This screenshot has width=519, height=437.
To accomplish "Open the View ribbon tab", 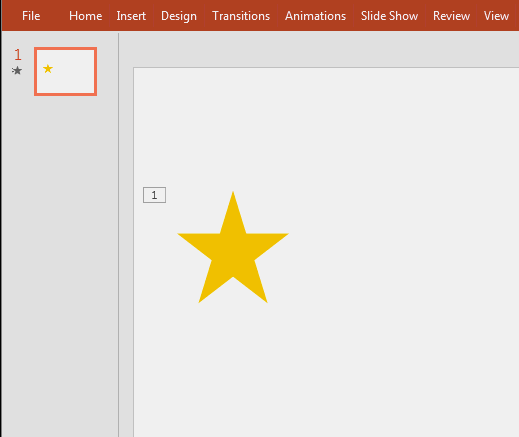I will coord(496,16).
